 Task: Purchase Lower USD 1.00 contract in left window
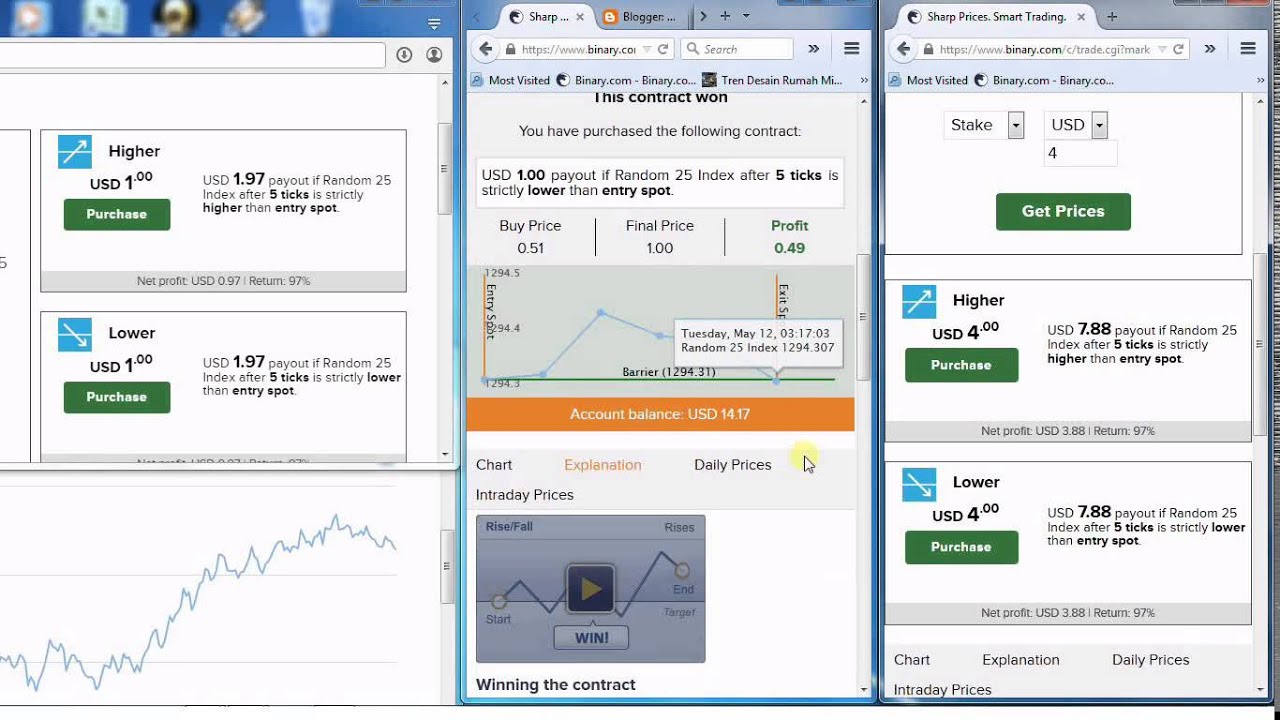[117, 397]
